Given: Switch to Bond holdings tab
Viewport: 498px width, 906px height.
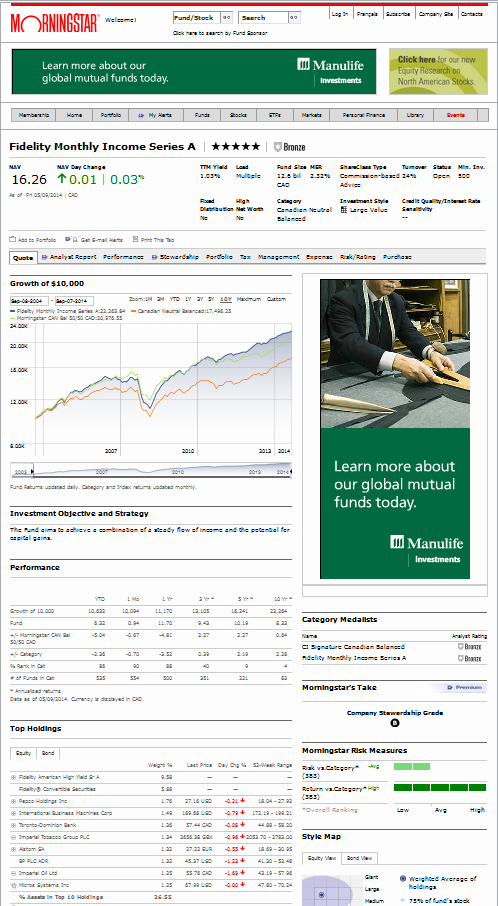Looking at the screenshot, I should tap(48, 753).
